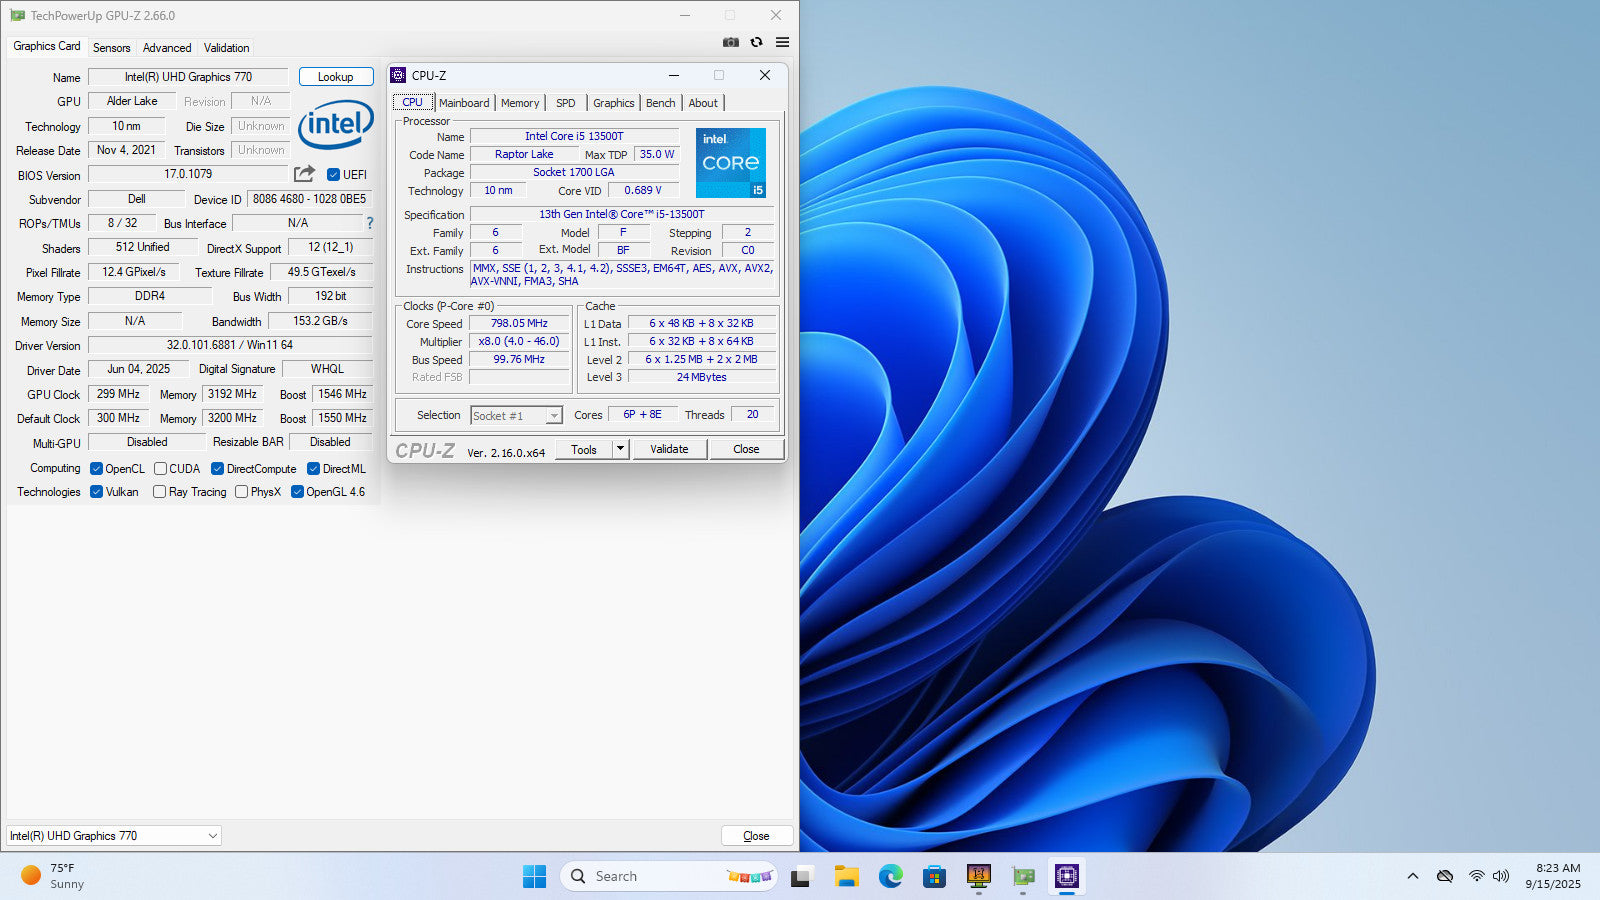Click the Close button in CPU-Z
Image resolution: width=1600 pixels, height=900 pixels.
[x=746, y=449]
